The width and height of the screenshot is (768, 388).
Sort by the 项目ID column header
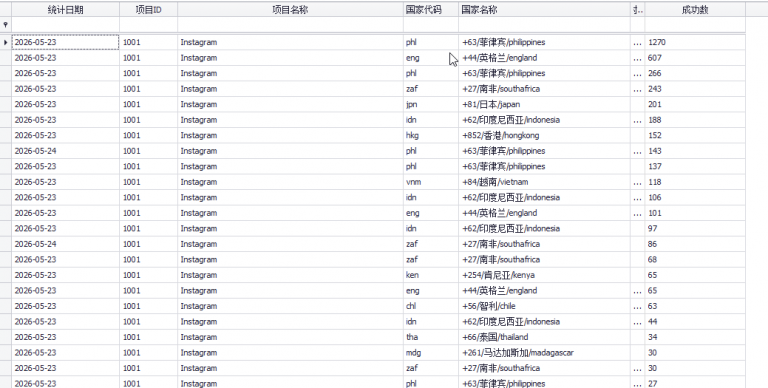pyautogui.click(x=148, y=9)
